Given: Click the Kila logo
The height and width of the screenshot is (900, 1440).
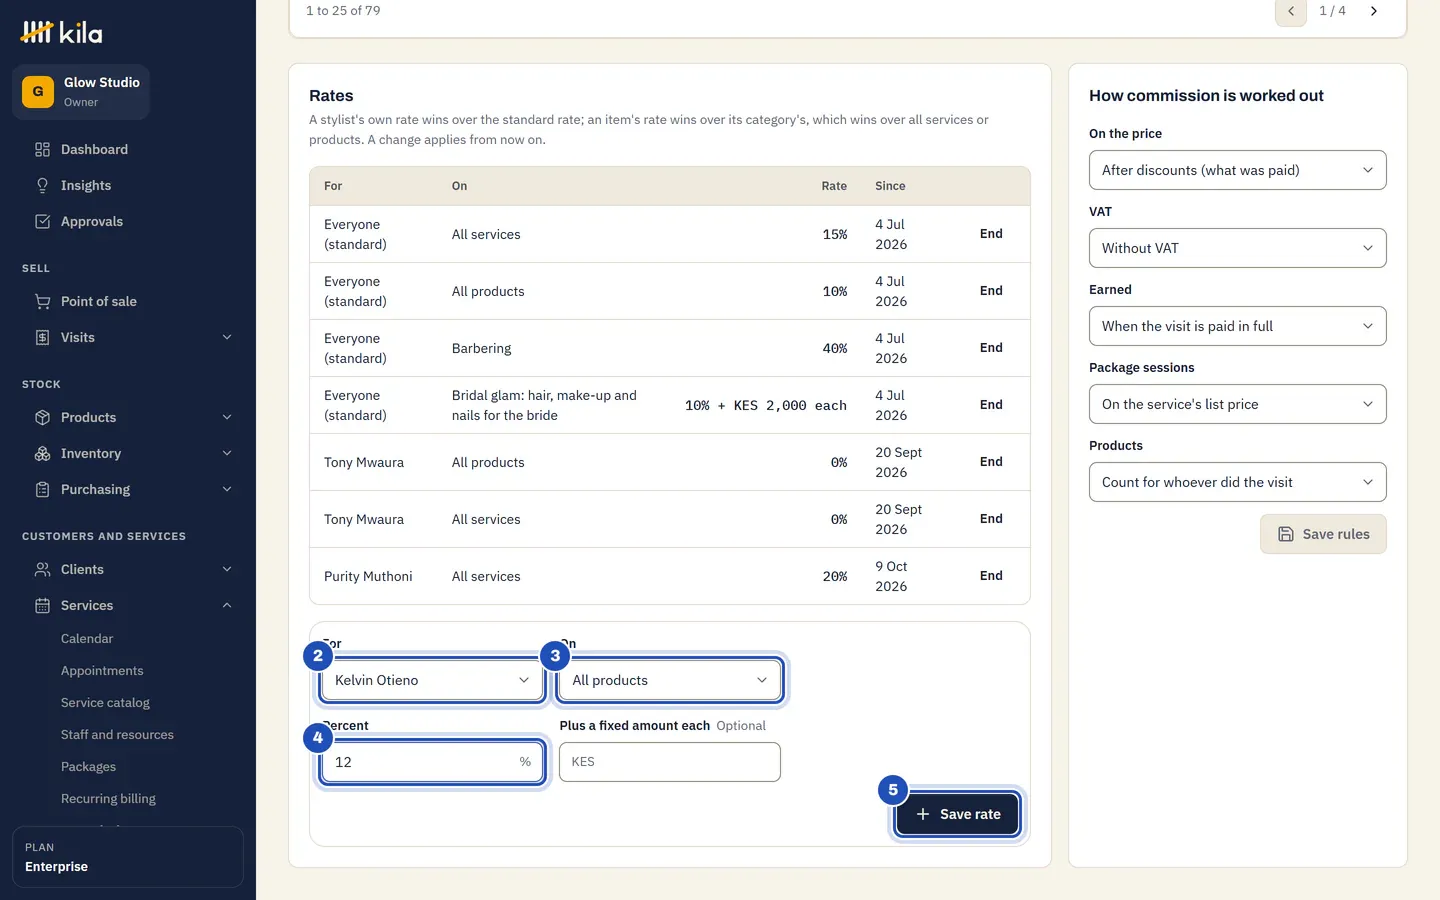Looking at the screenshot, I should (x=61, y=33).
